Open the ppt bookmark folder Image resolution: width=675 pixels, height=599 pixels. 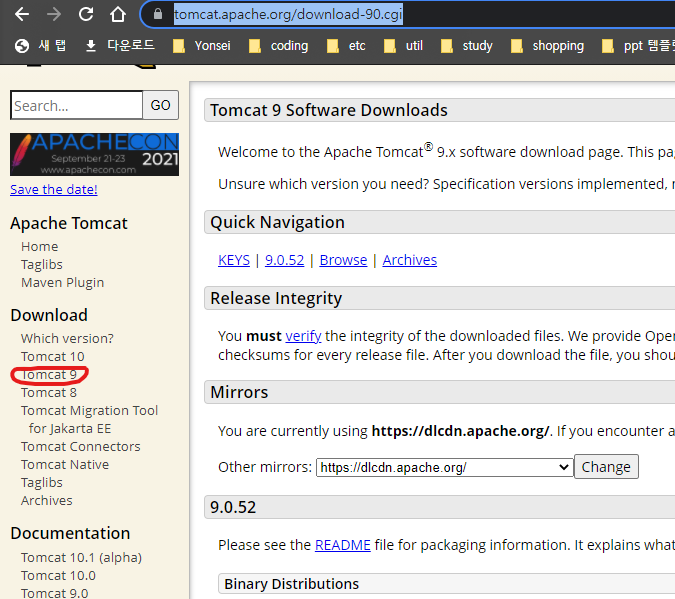tap(638, 46)
